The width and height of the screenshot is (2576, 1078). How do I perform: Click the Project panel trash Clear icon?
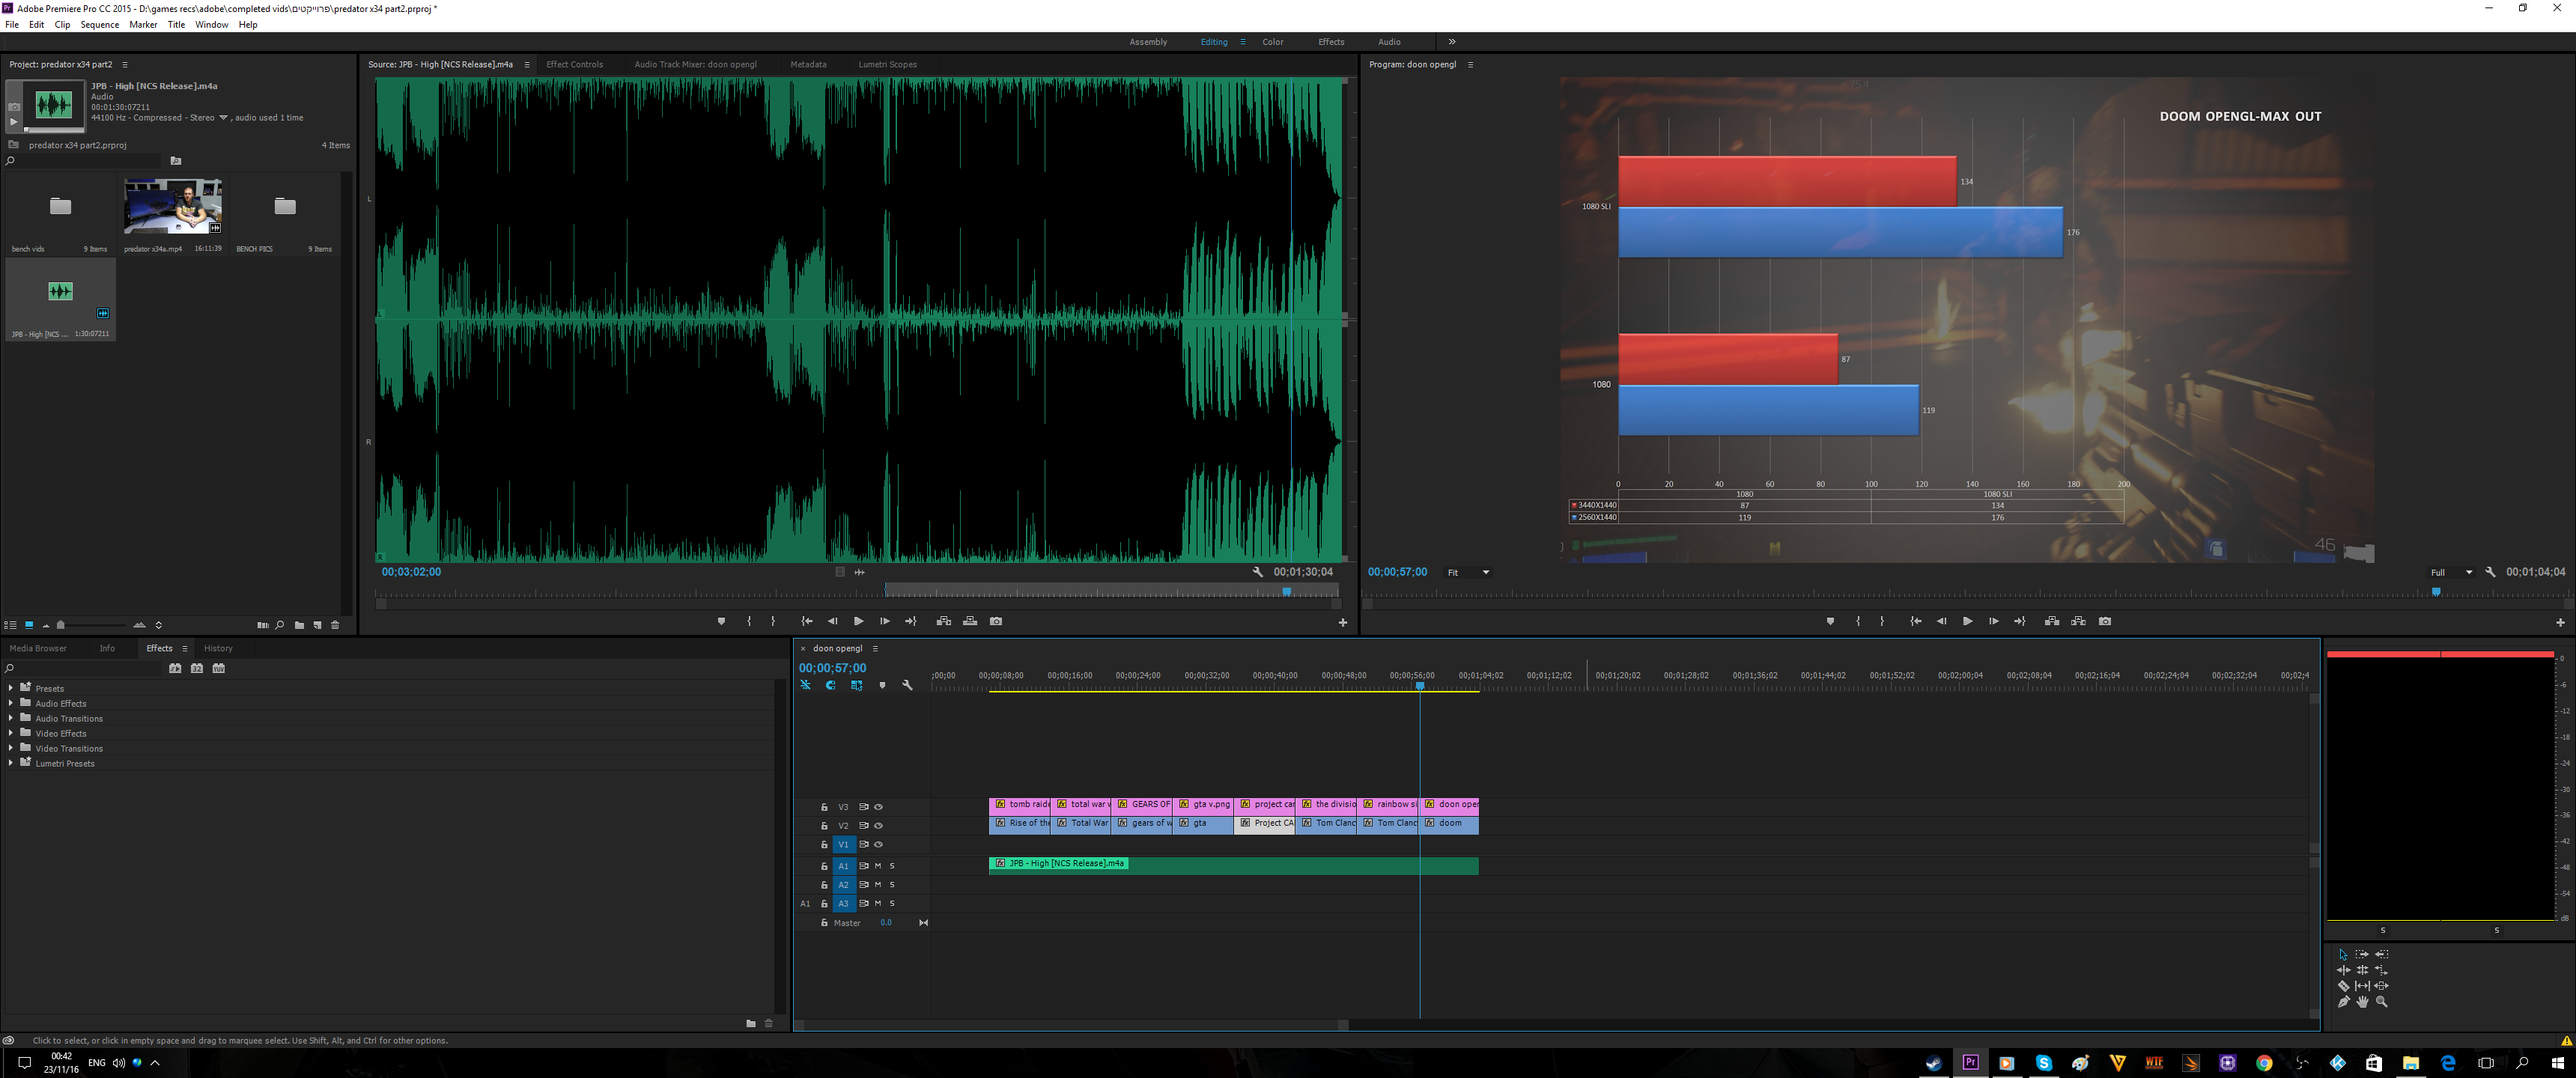pyautogui.click(x=335, y=625)
